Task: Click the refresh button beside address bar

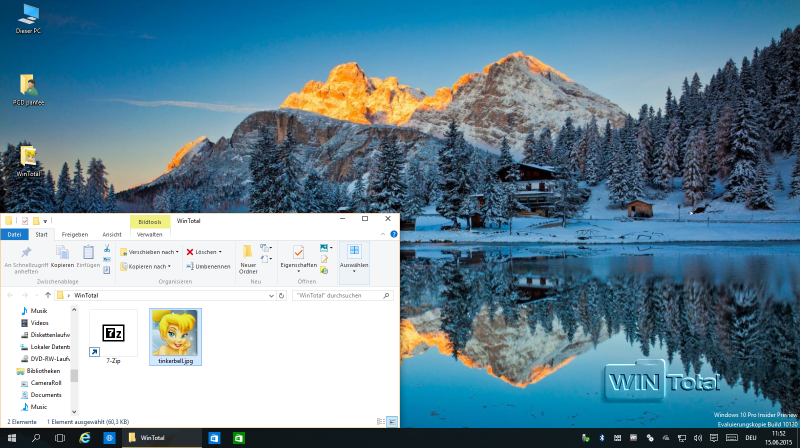Action: tap(281, 295)
